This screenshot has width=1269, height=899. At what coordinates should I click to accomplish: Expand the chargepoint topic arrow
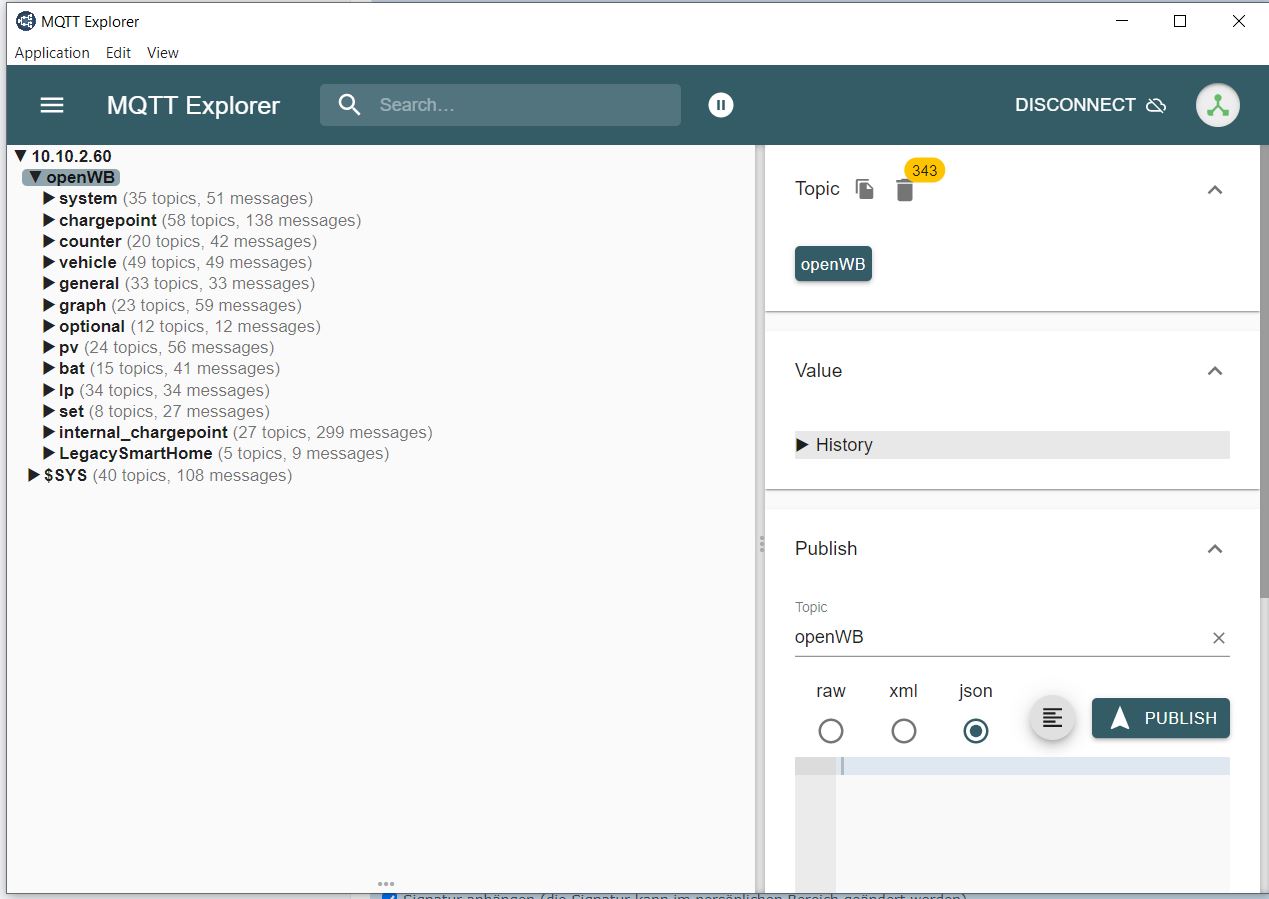tap(49, 220)
